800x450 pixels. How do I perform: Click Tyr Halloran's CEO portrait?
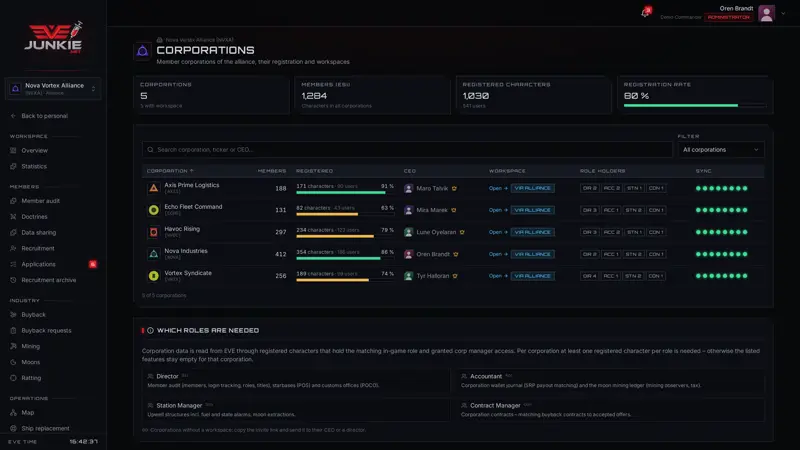(x=408, y=276)
